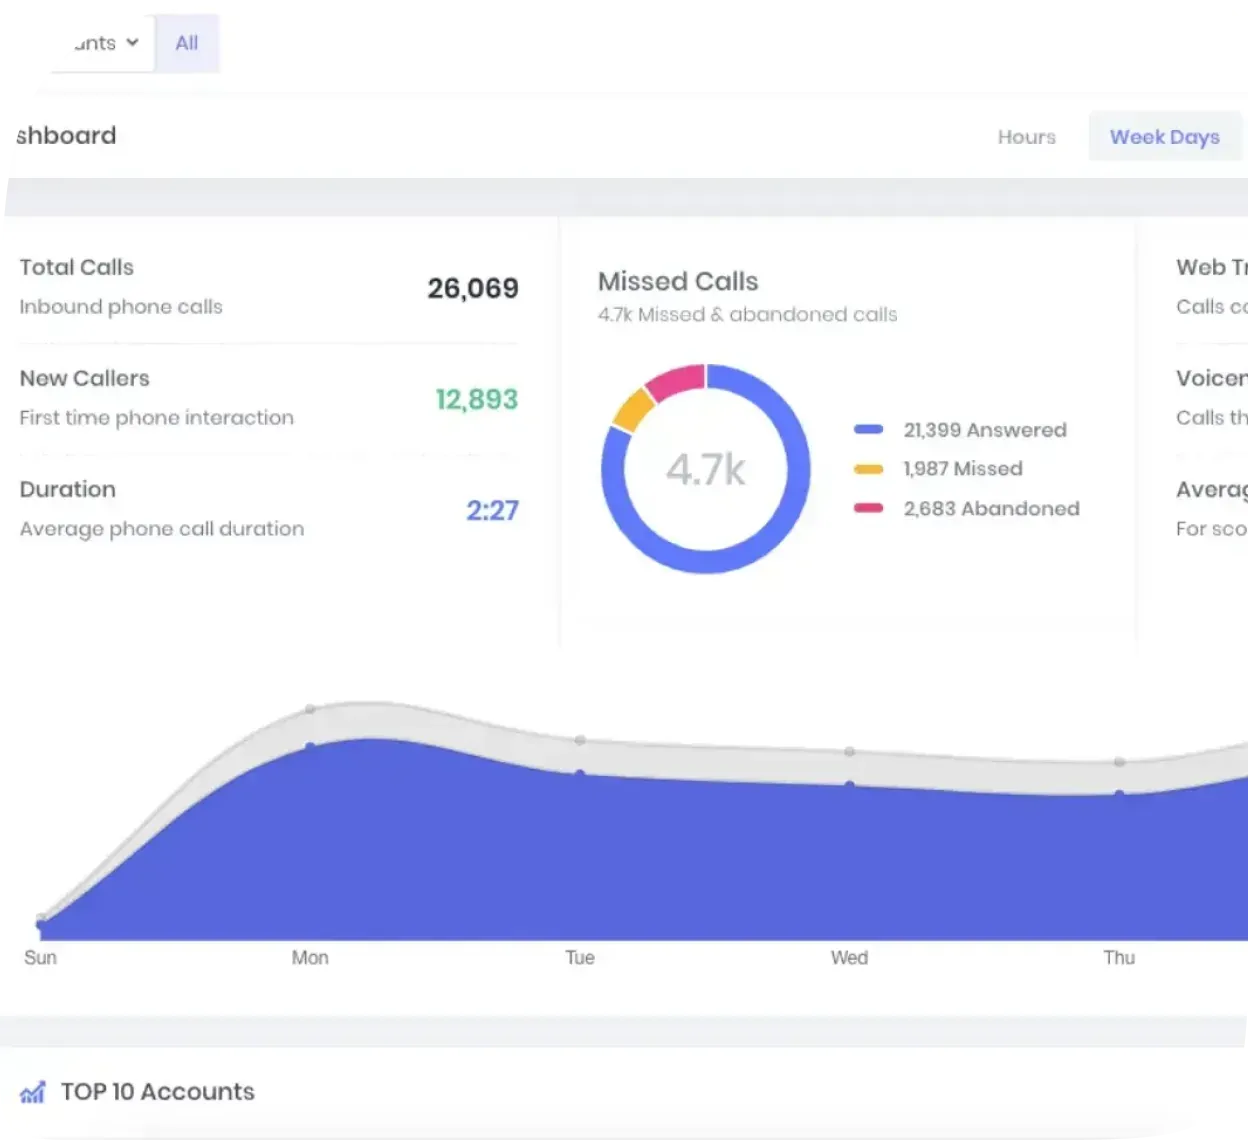Click 'Inbound phone calls' subtitle

[x=121, y=307]
